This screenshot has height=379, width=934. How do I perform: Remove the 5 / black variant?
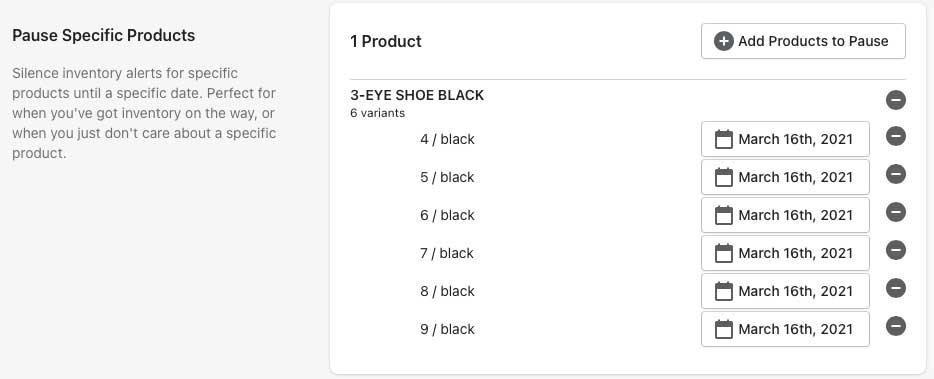tap(896, 174)
